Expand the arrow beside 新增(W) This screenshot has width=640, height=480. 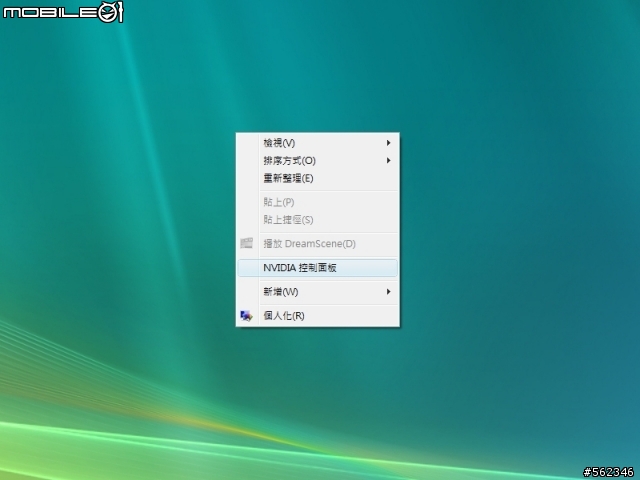(389, 292)
